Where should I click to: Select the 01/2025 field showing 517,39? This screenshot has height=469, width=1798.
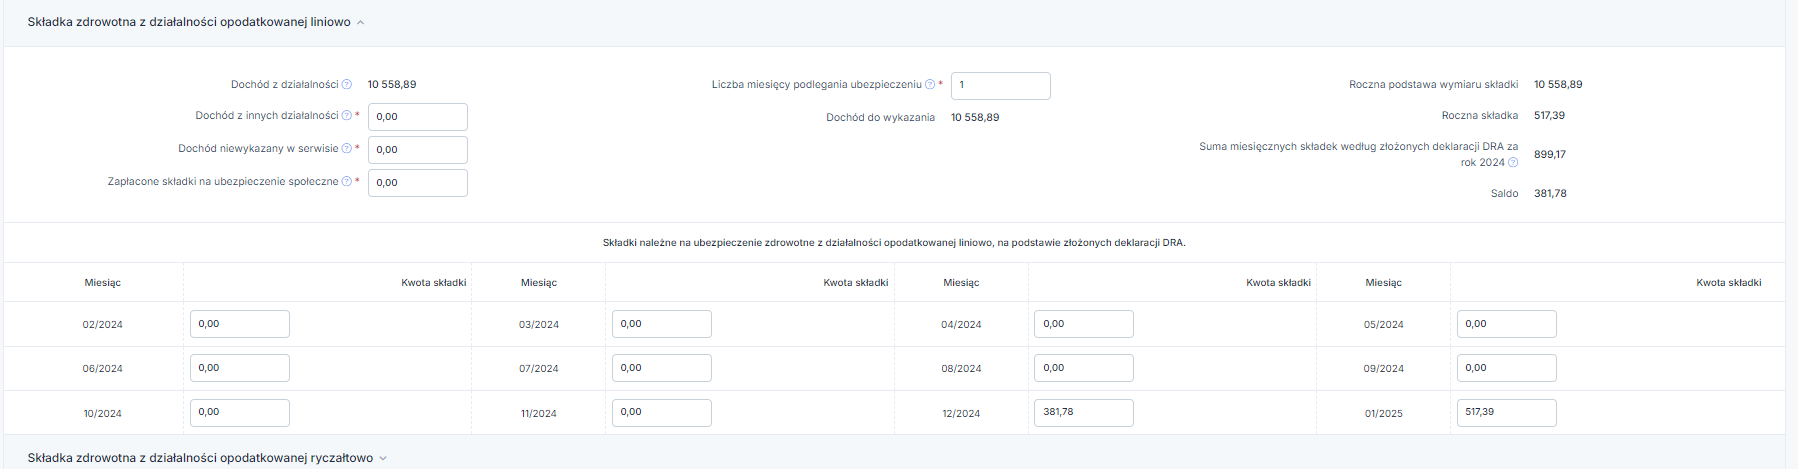coord(1507,413)
